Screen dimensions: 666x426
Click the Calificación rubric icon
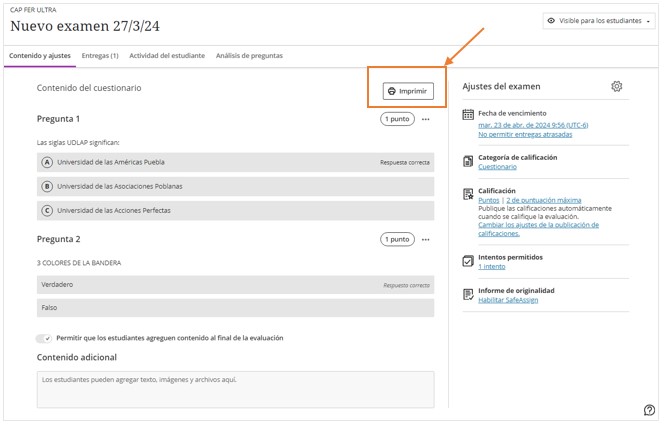(x=468, y=194)
